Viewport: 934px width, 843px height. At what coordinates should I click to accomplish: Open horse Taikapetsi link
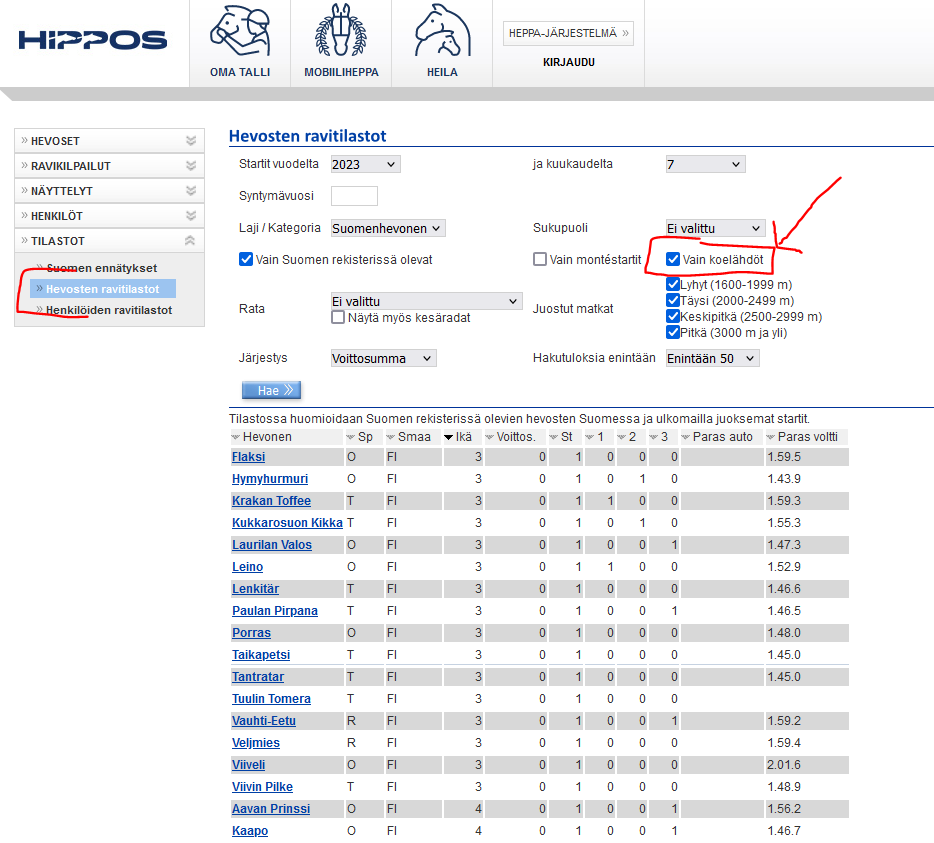[261, 655]
